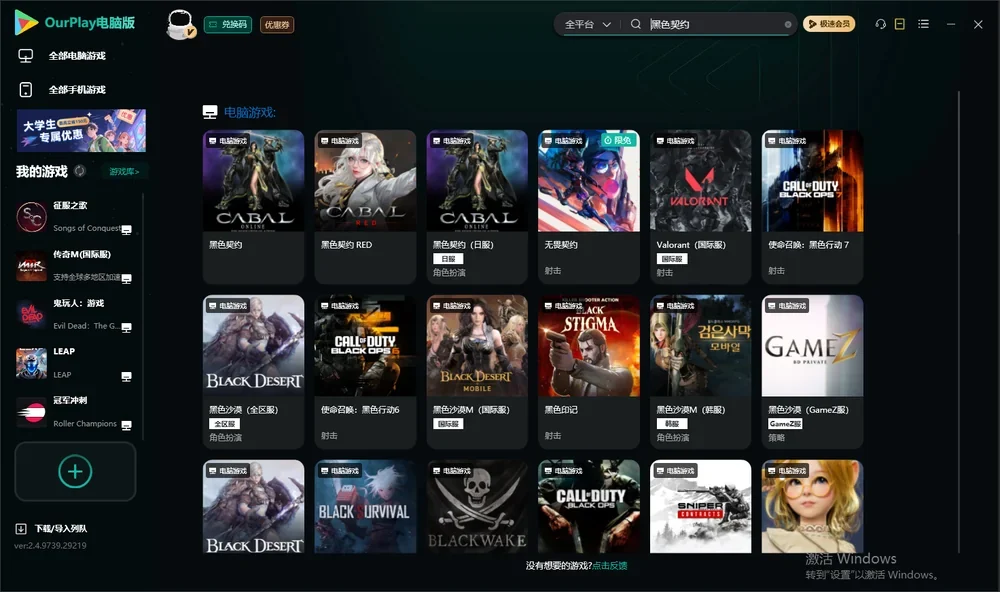The height and width of the screenshot is (592, 1000).
Task: Click the search input field
Action: [x=714, y=24]
